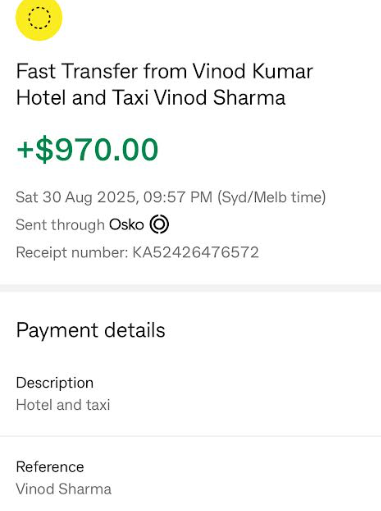
Task: Click the Osko logo icon
Action: pos(159,224)
